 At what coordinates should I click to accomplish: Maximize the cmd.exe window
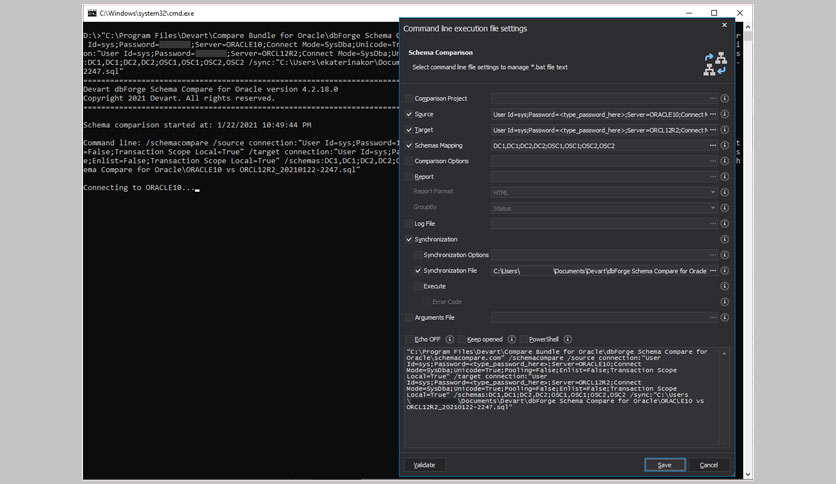714,13
